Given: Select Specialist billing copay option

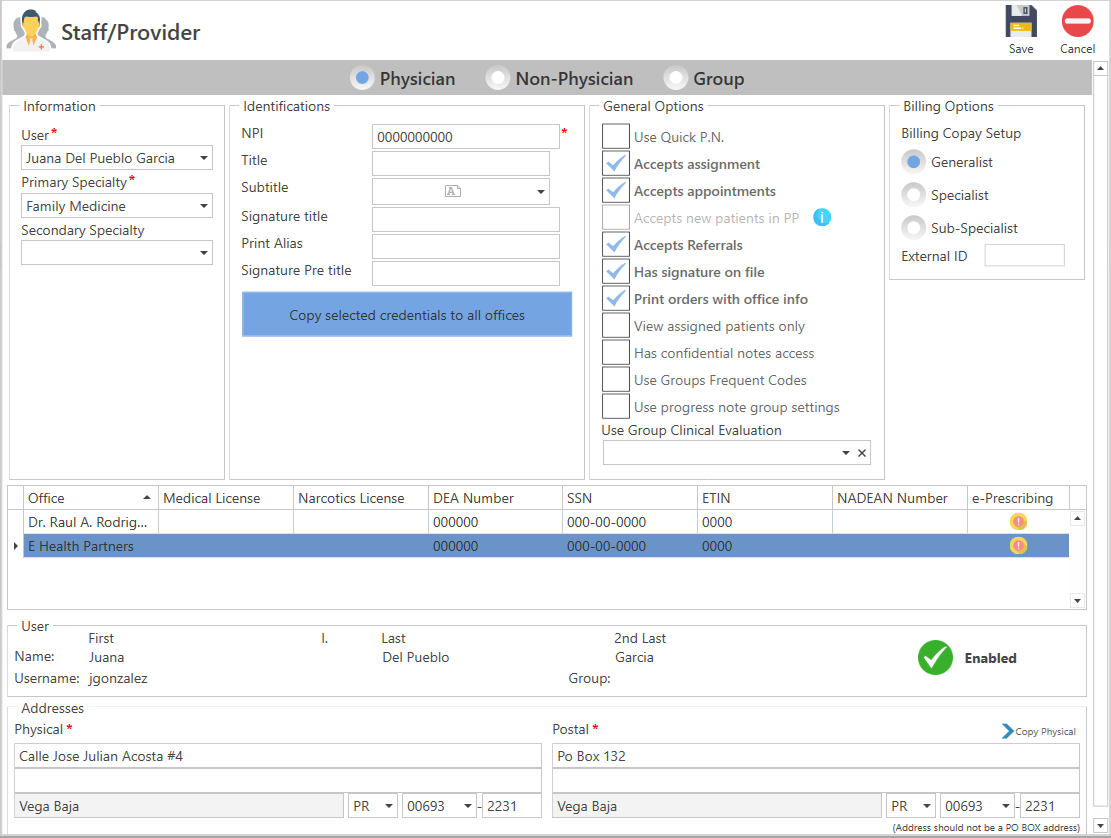Looking at the screenshot, I should pyautogui.click(x=913, y=195).
